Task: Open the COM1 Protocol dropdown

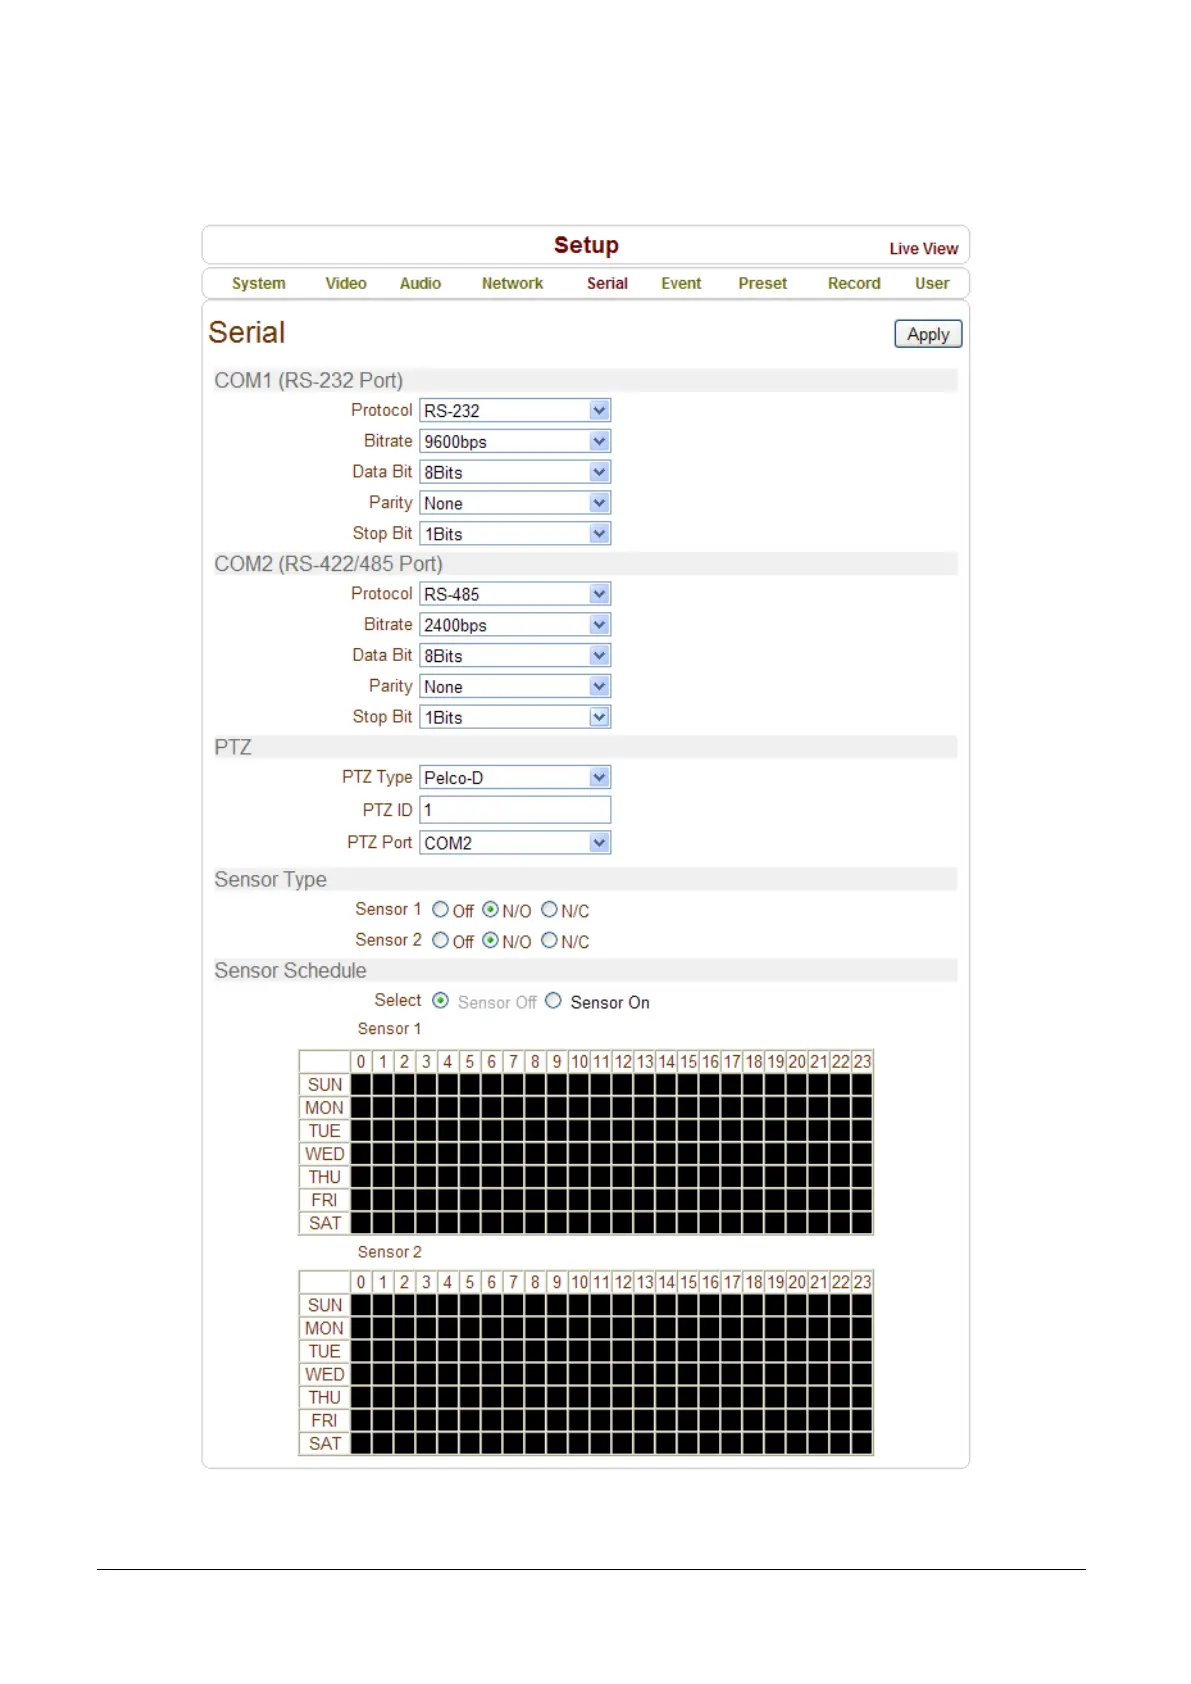Action: [514, 411]
